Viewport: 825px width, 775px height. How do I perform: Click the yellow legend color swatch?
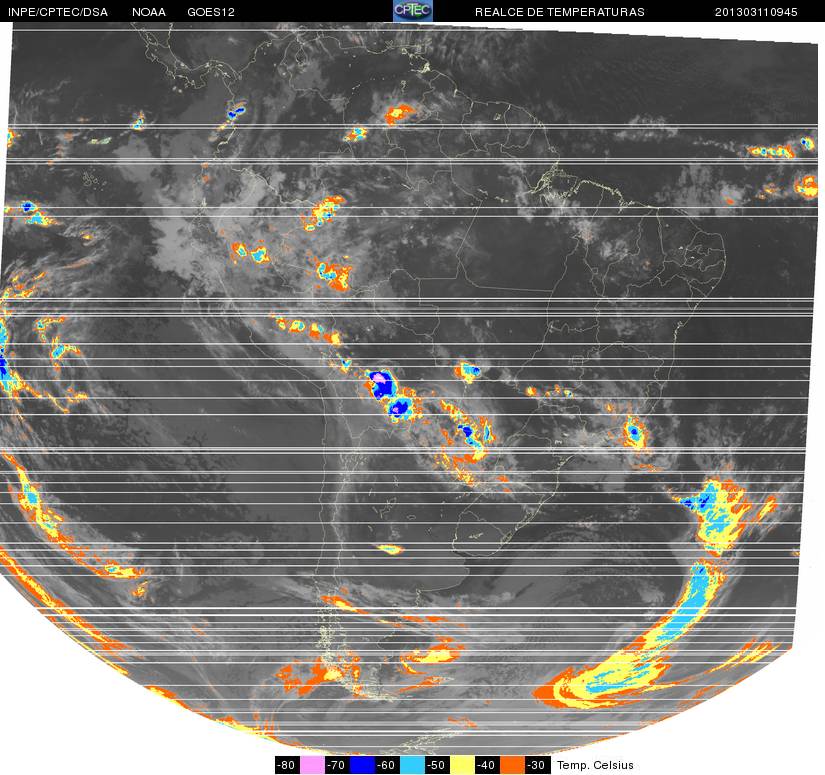click(462, 765)
